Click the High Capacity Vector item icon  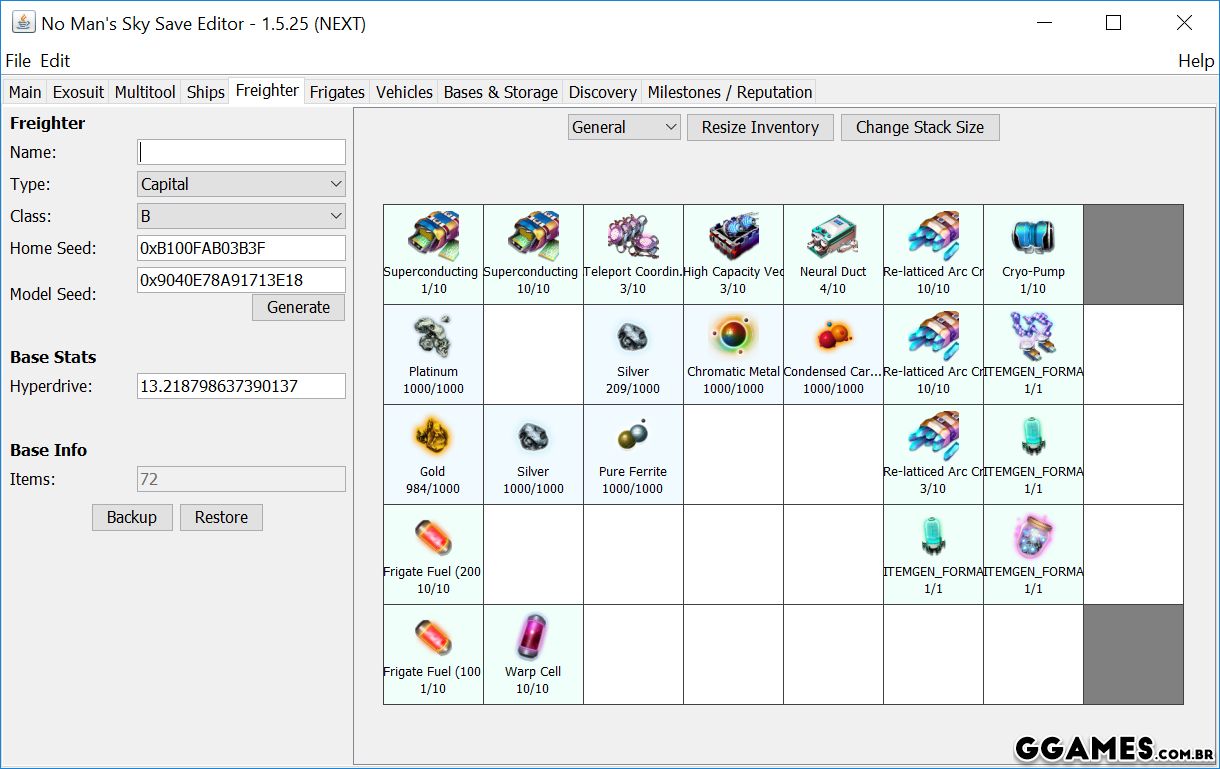click(x=733, y=237)
